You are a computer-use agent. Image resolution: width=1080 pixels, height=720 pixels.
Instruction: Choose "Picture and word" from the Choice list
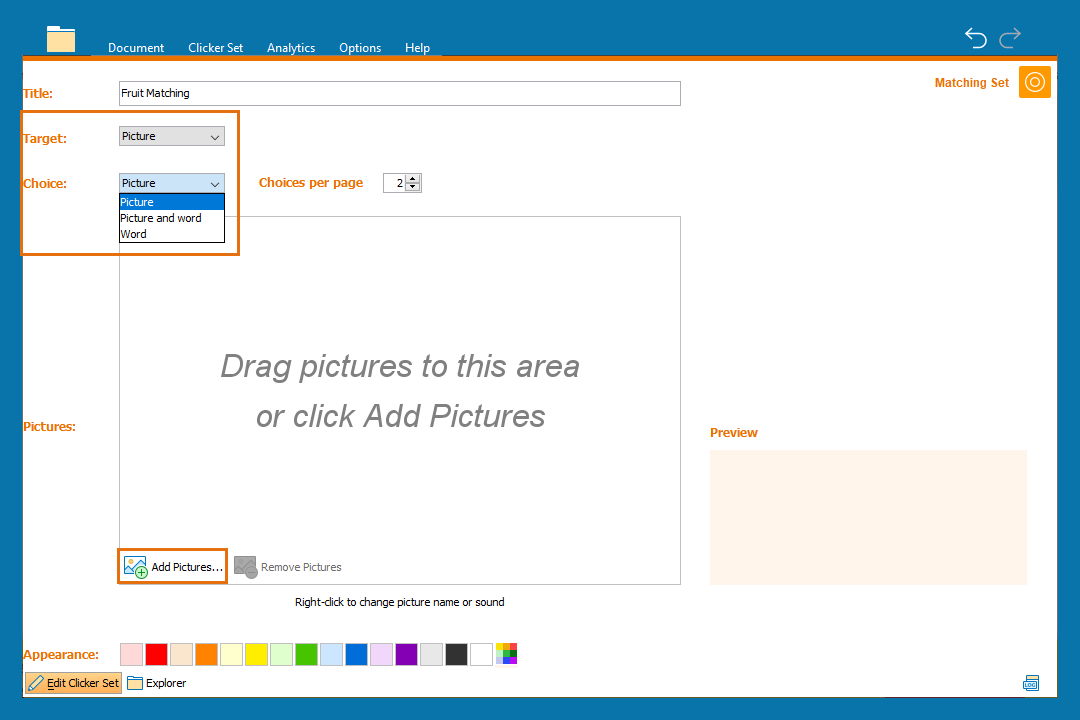click(161, 218)
